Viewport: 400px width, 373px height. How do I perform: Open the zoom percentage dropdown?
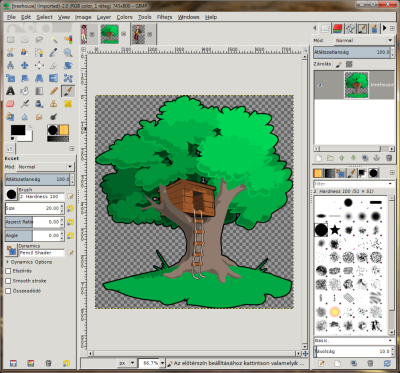click(162, 363)
